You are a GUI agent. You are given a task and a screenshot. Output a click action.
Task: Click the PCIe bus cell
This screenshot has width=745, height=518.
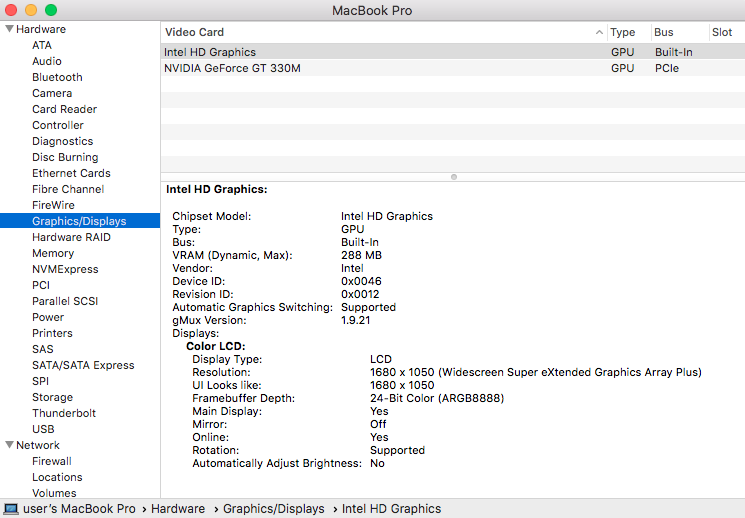pos(667,68)
